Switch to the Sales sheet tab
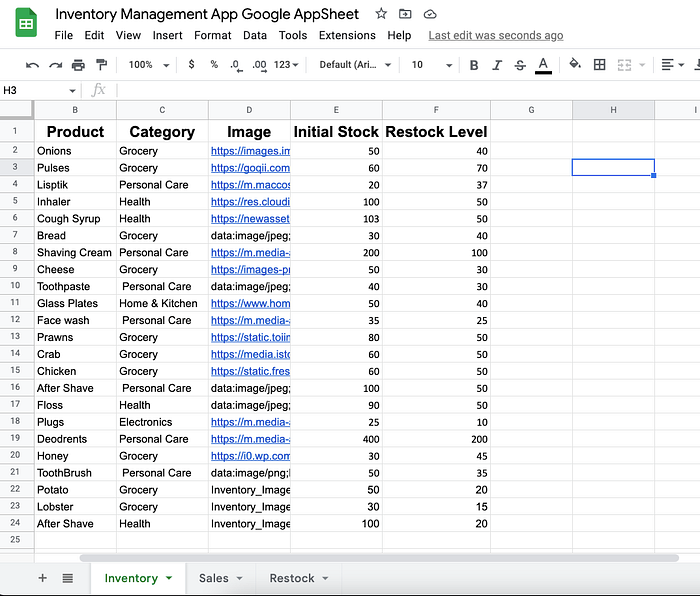This screenshot has height=596, width=700. pyautogui.click(x=221, y=578)
